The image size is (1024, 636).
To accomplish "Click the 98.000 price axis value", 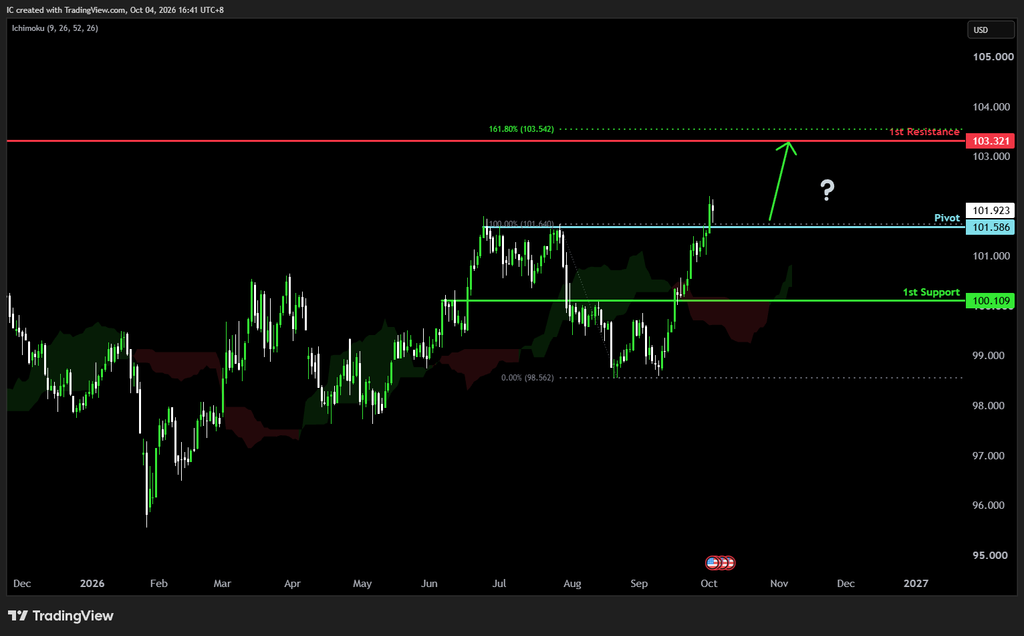I will [989, 405].
